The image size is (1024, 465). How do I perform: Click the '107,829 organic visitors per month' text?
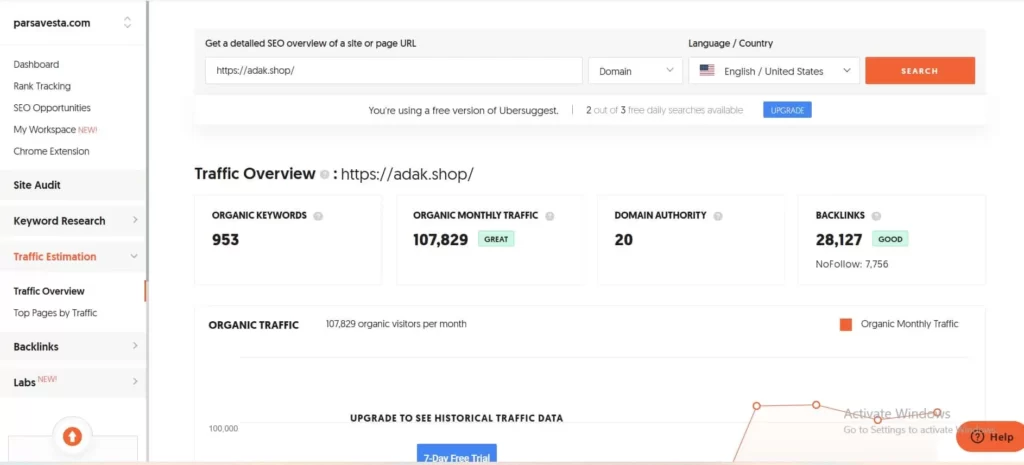coord(396,324)
